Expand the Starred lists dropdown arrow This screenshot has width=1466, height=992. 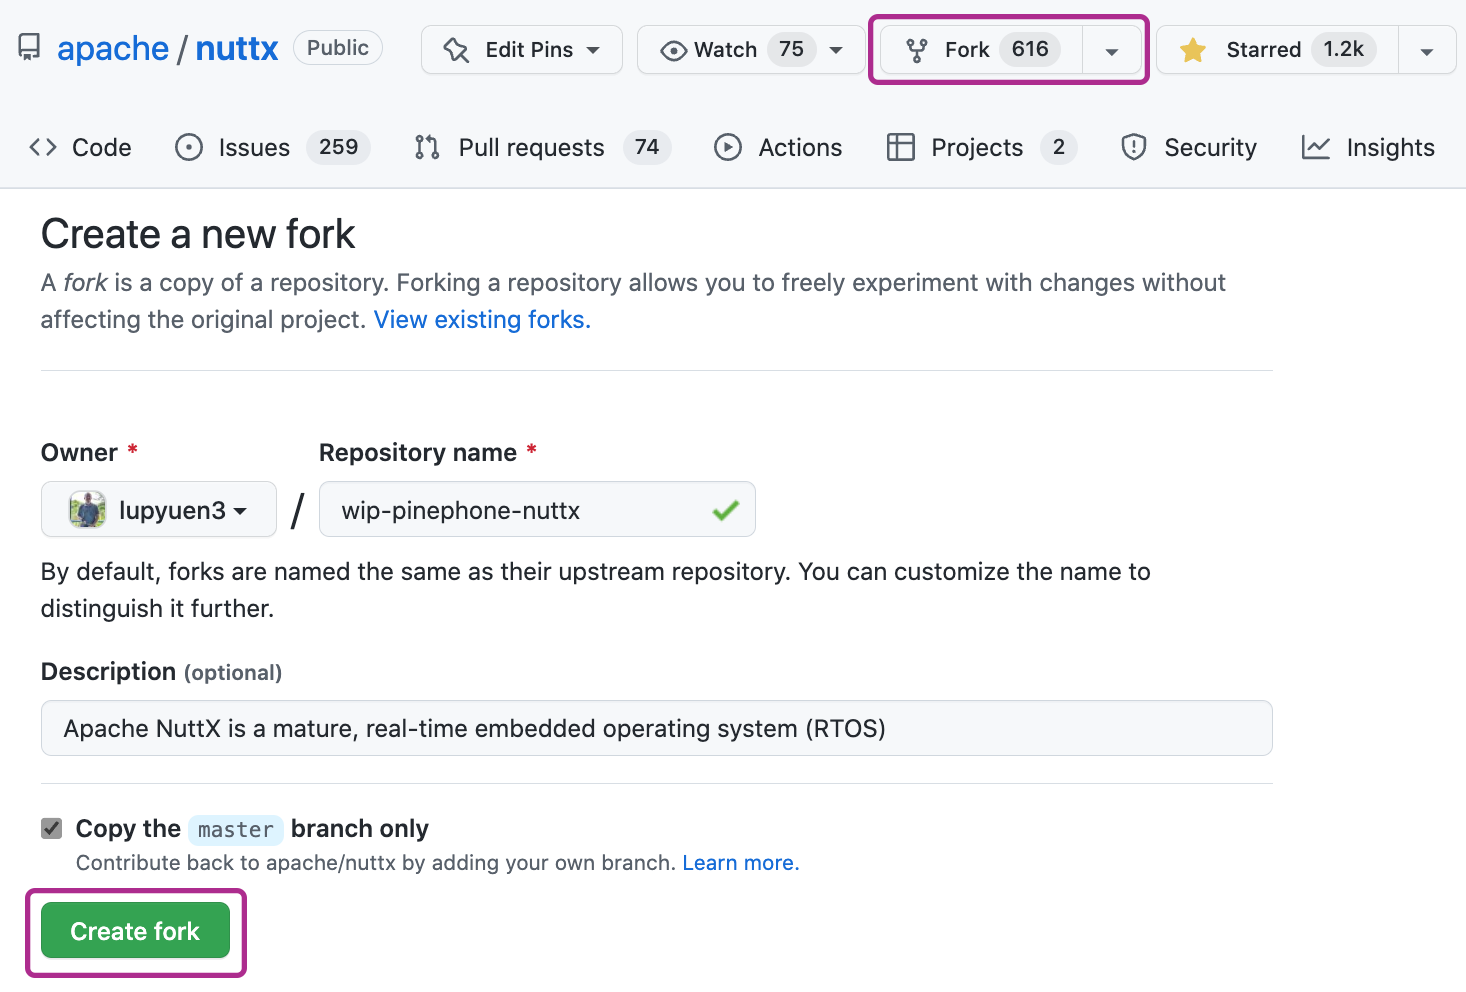(1427, 51)
